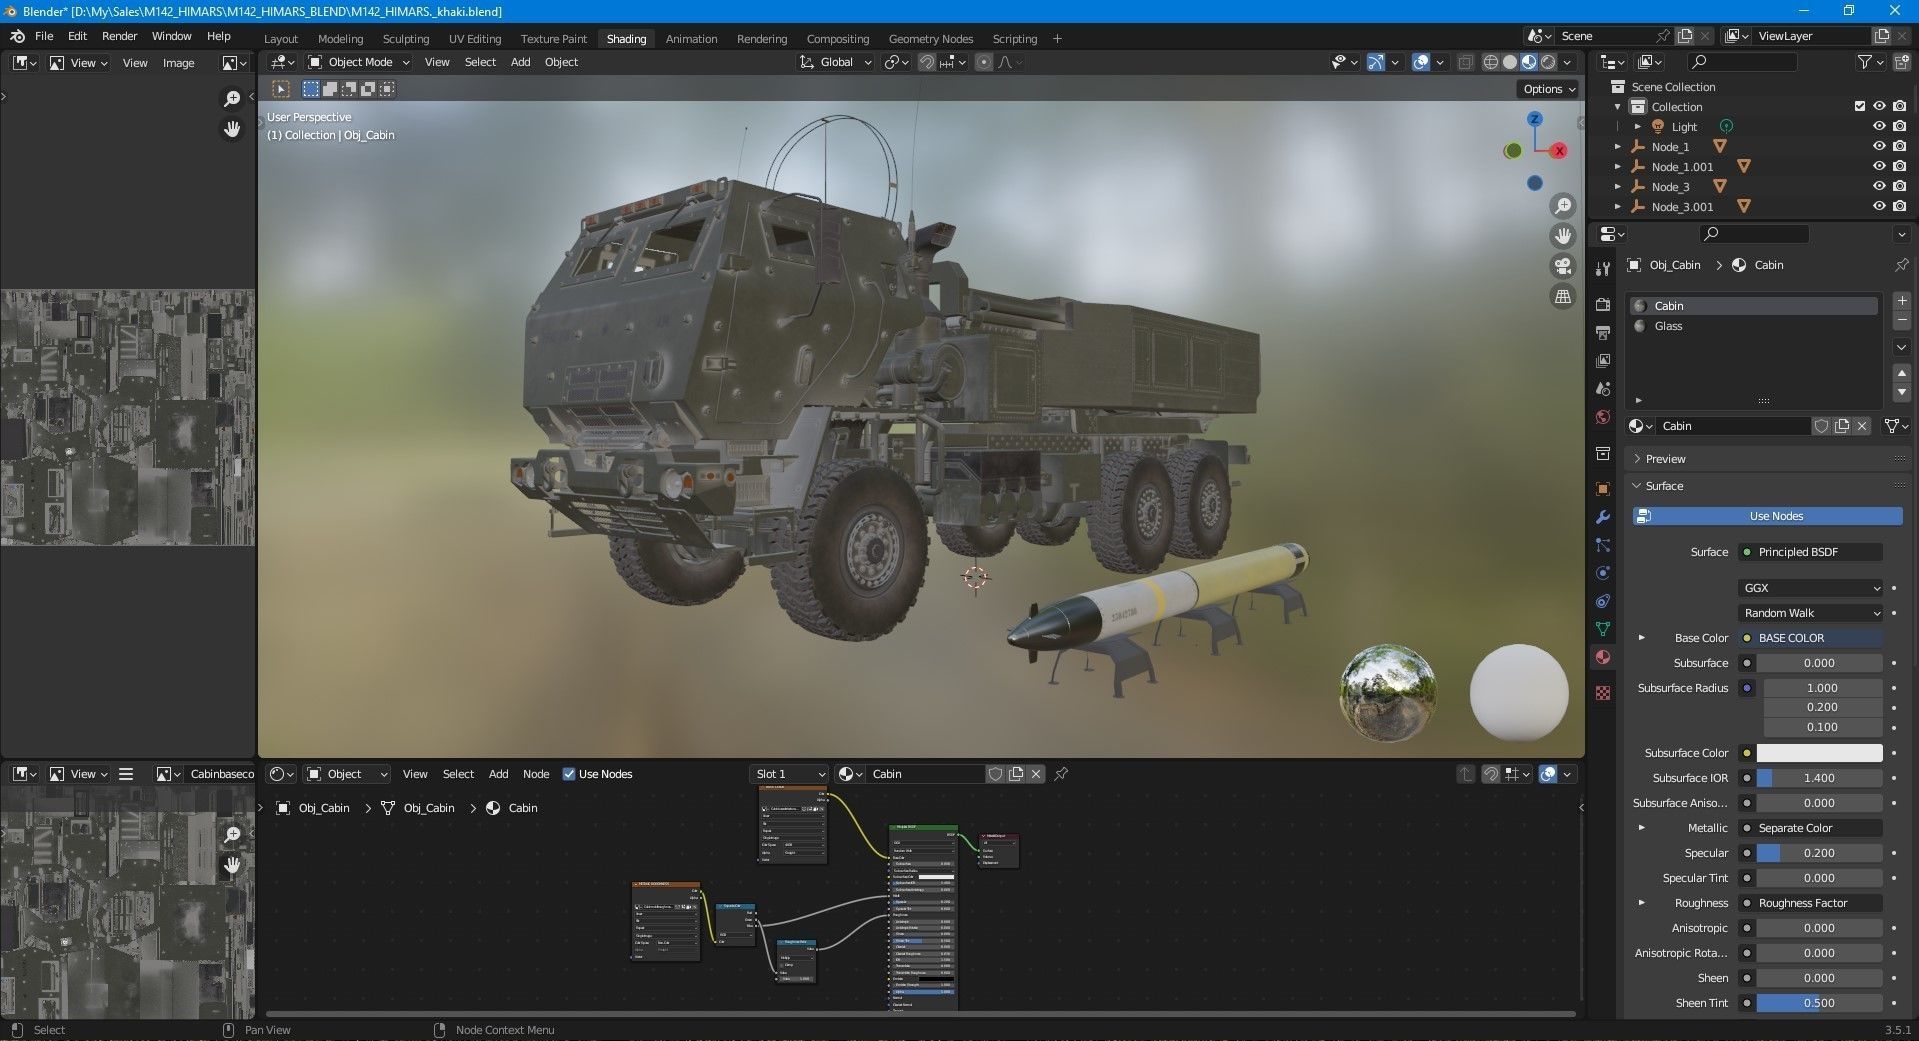Screen dimensions: 1919x1041
Task: Expand Node_1.001 in outliner
Action: [1618, 167]
